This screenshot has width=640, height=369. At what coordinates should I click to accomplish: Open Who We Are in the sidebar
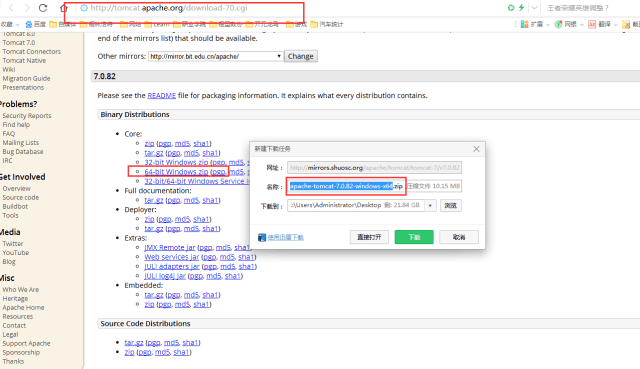21,289
